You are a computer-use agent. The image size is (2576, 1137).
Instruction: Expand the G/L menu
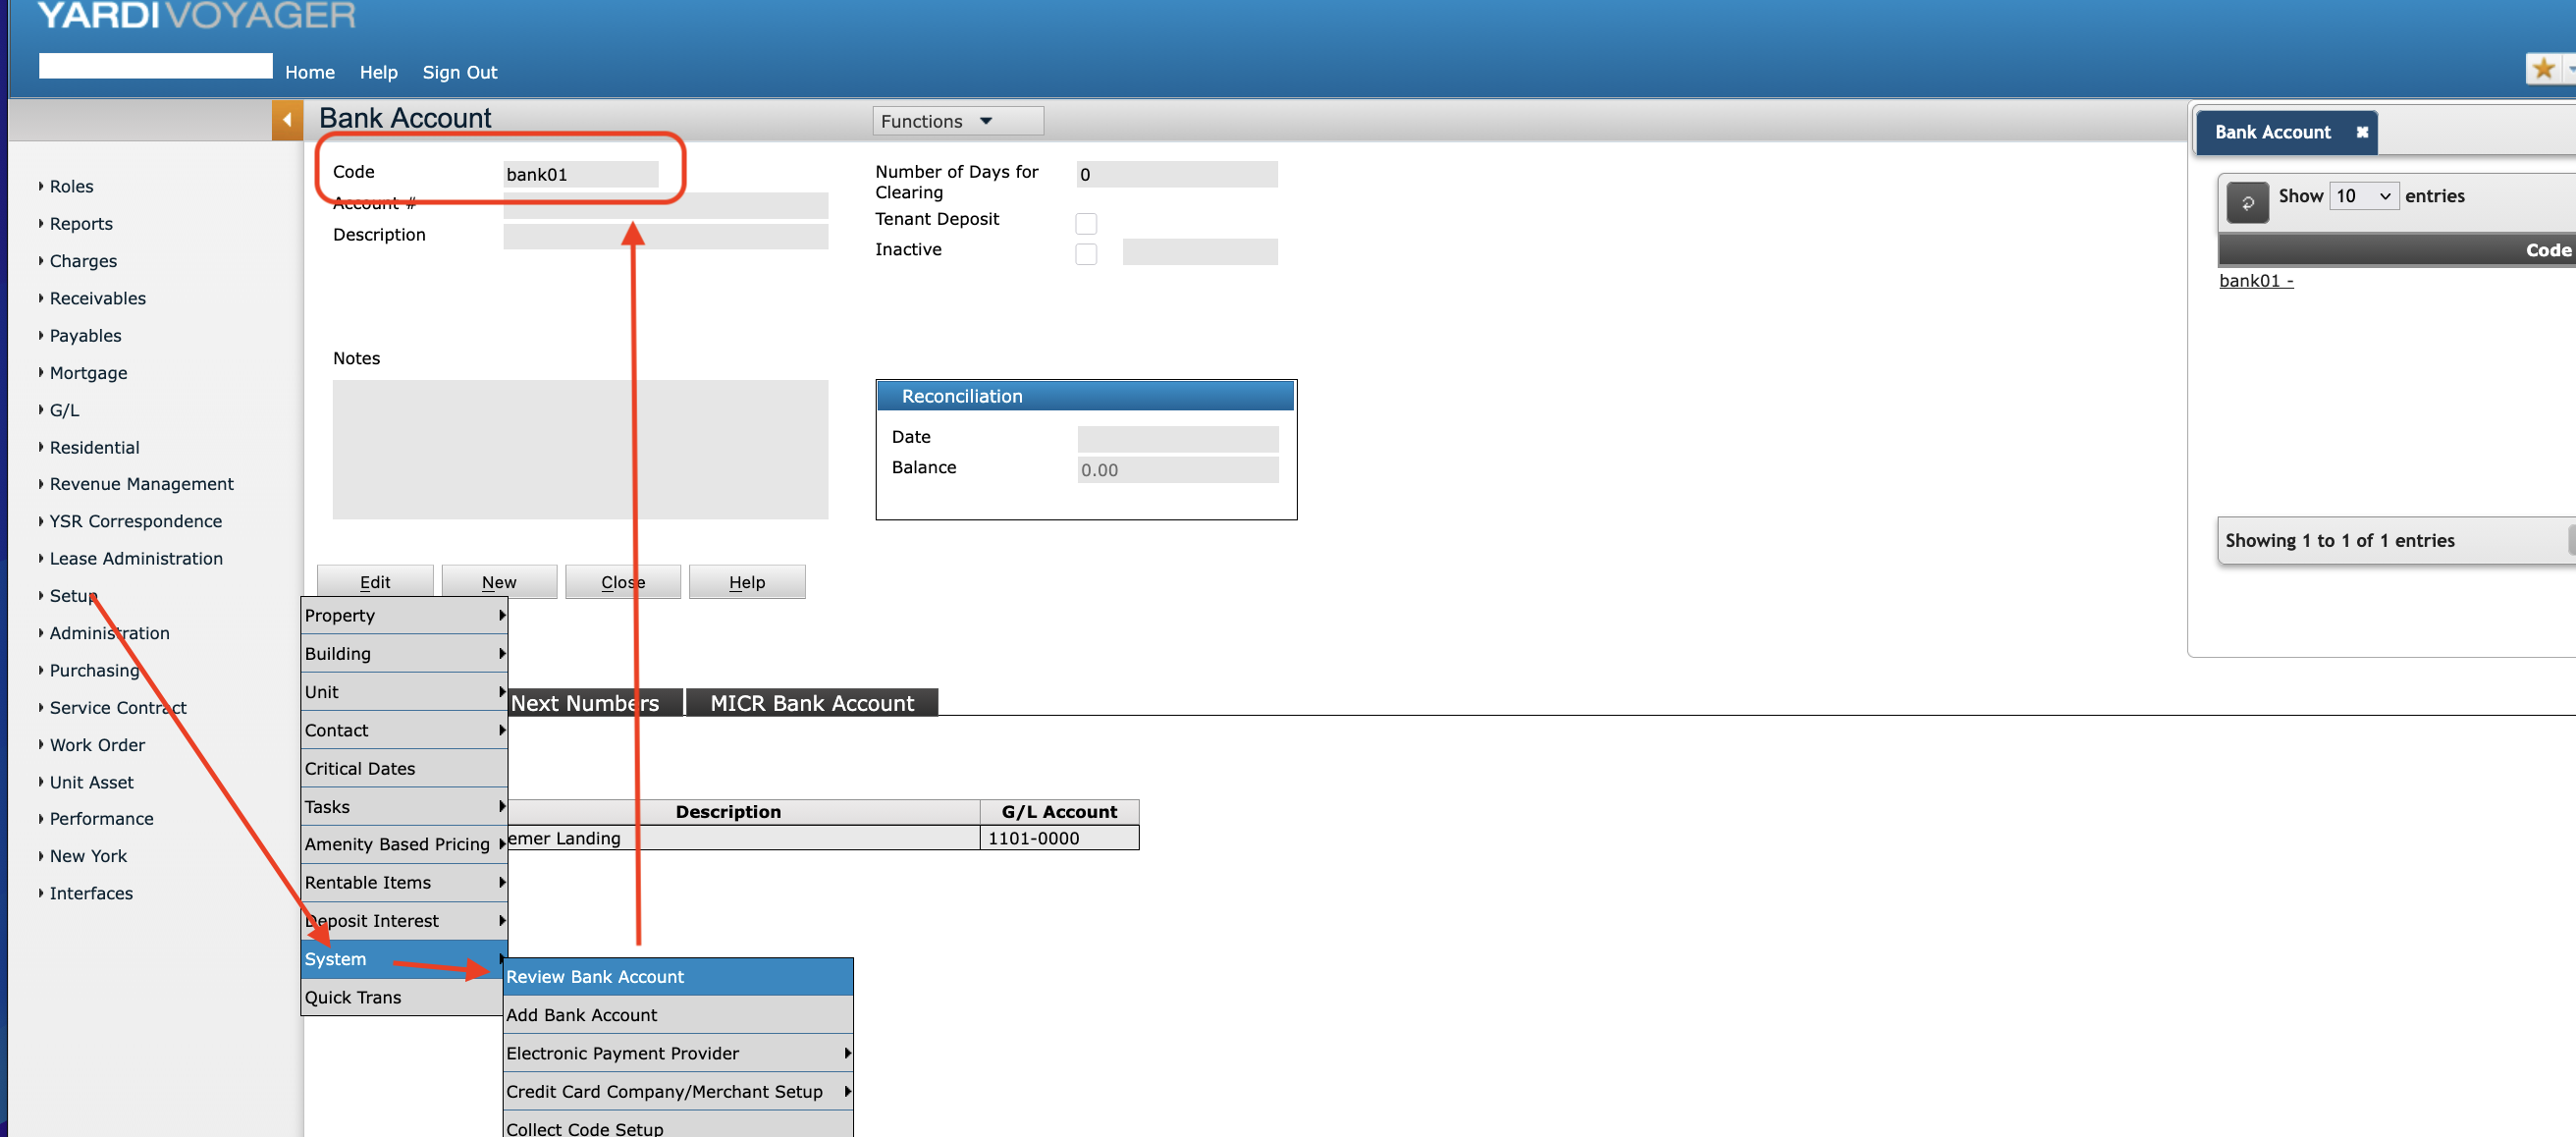[64, 410]
